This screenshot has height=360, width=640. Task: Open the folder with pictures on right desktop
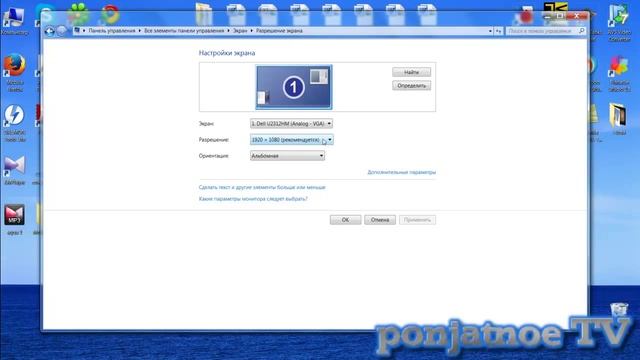coord(618,119)
